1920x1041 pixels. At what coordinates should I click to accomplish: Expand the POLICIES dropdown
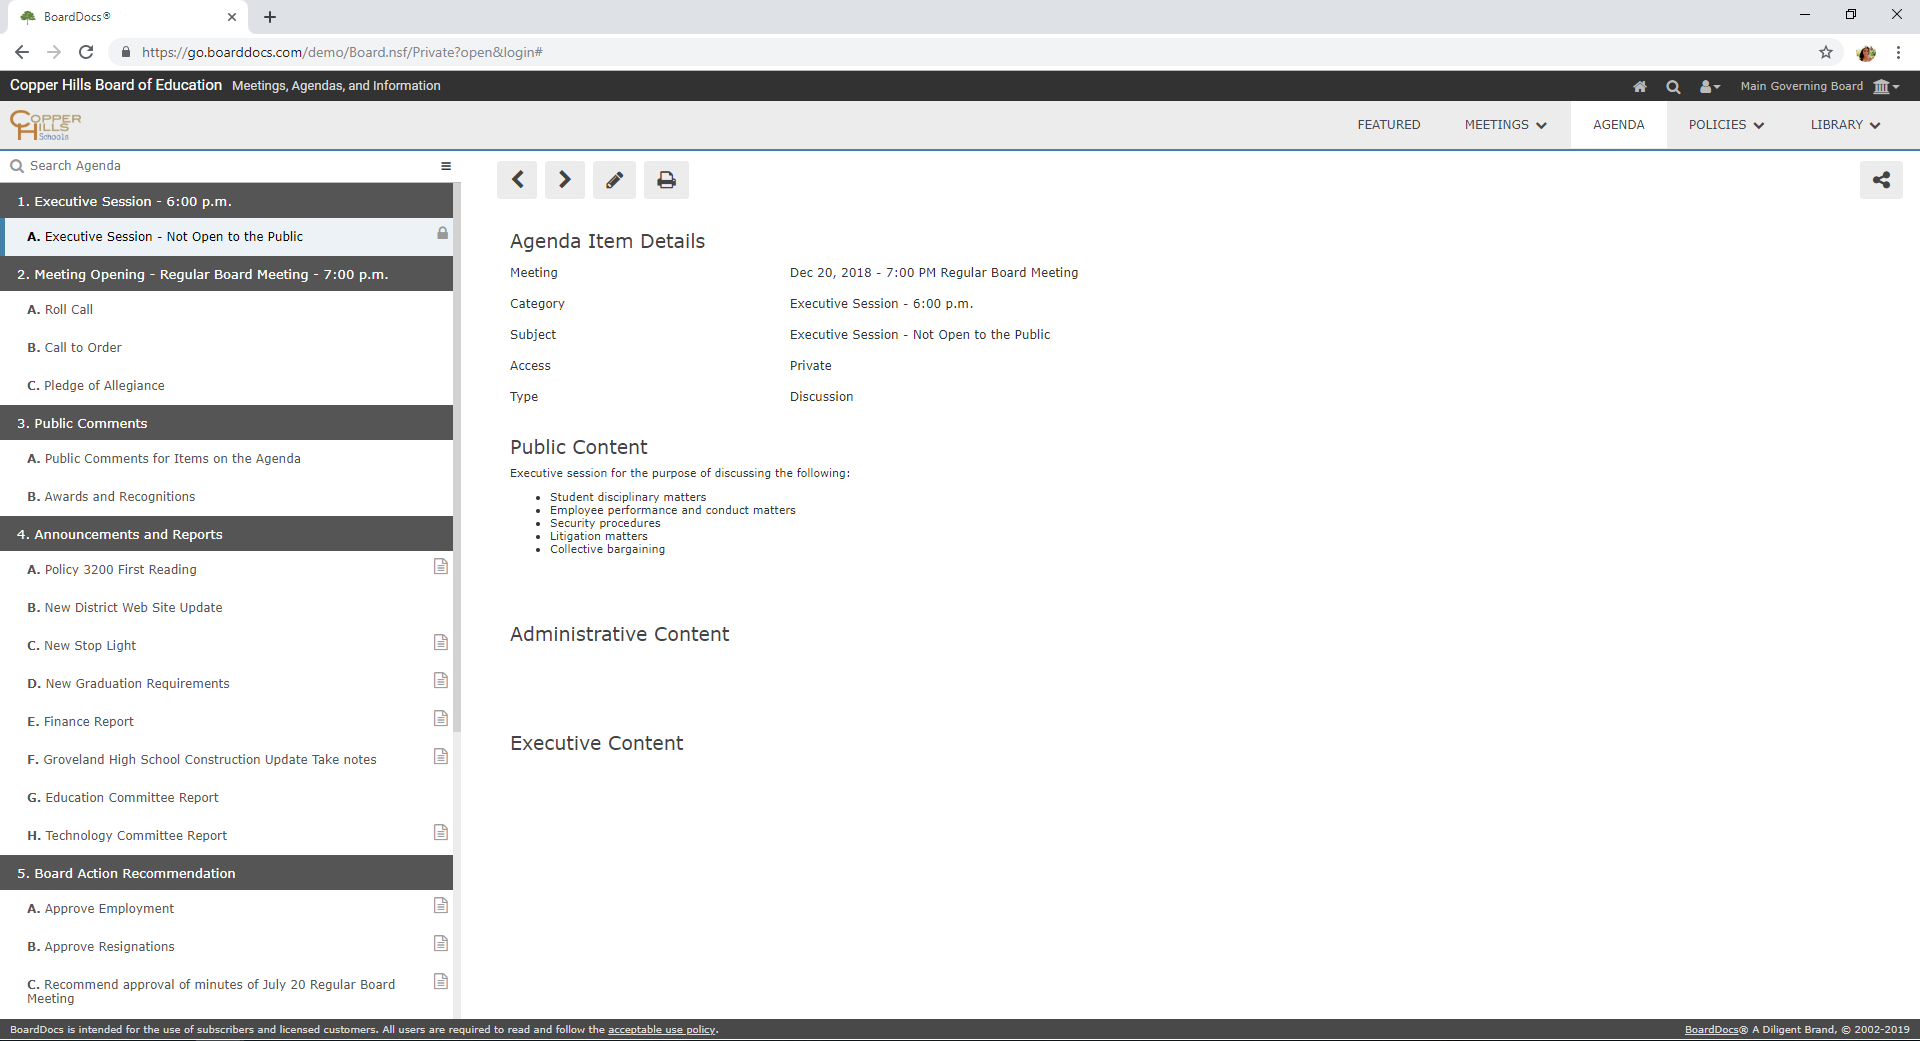1726,125
